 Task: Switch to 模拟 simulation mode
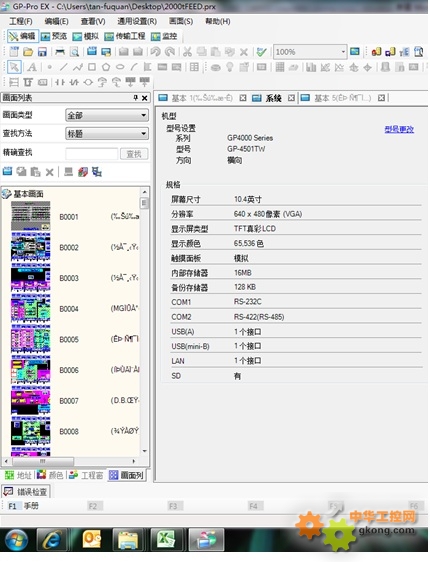[86, 36]
